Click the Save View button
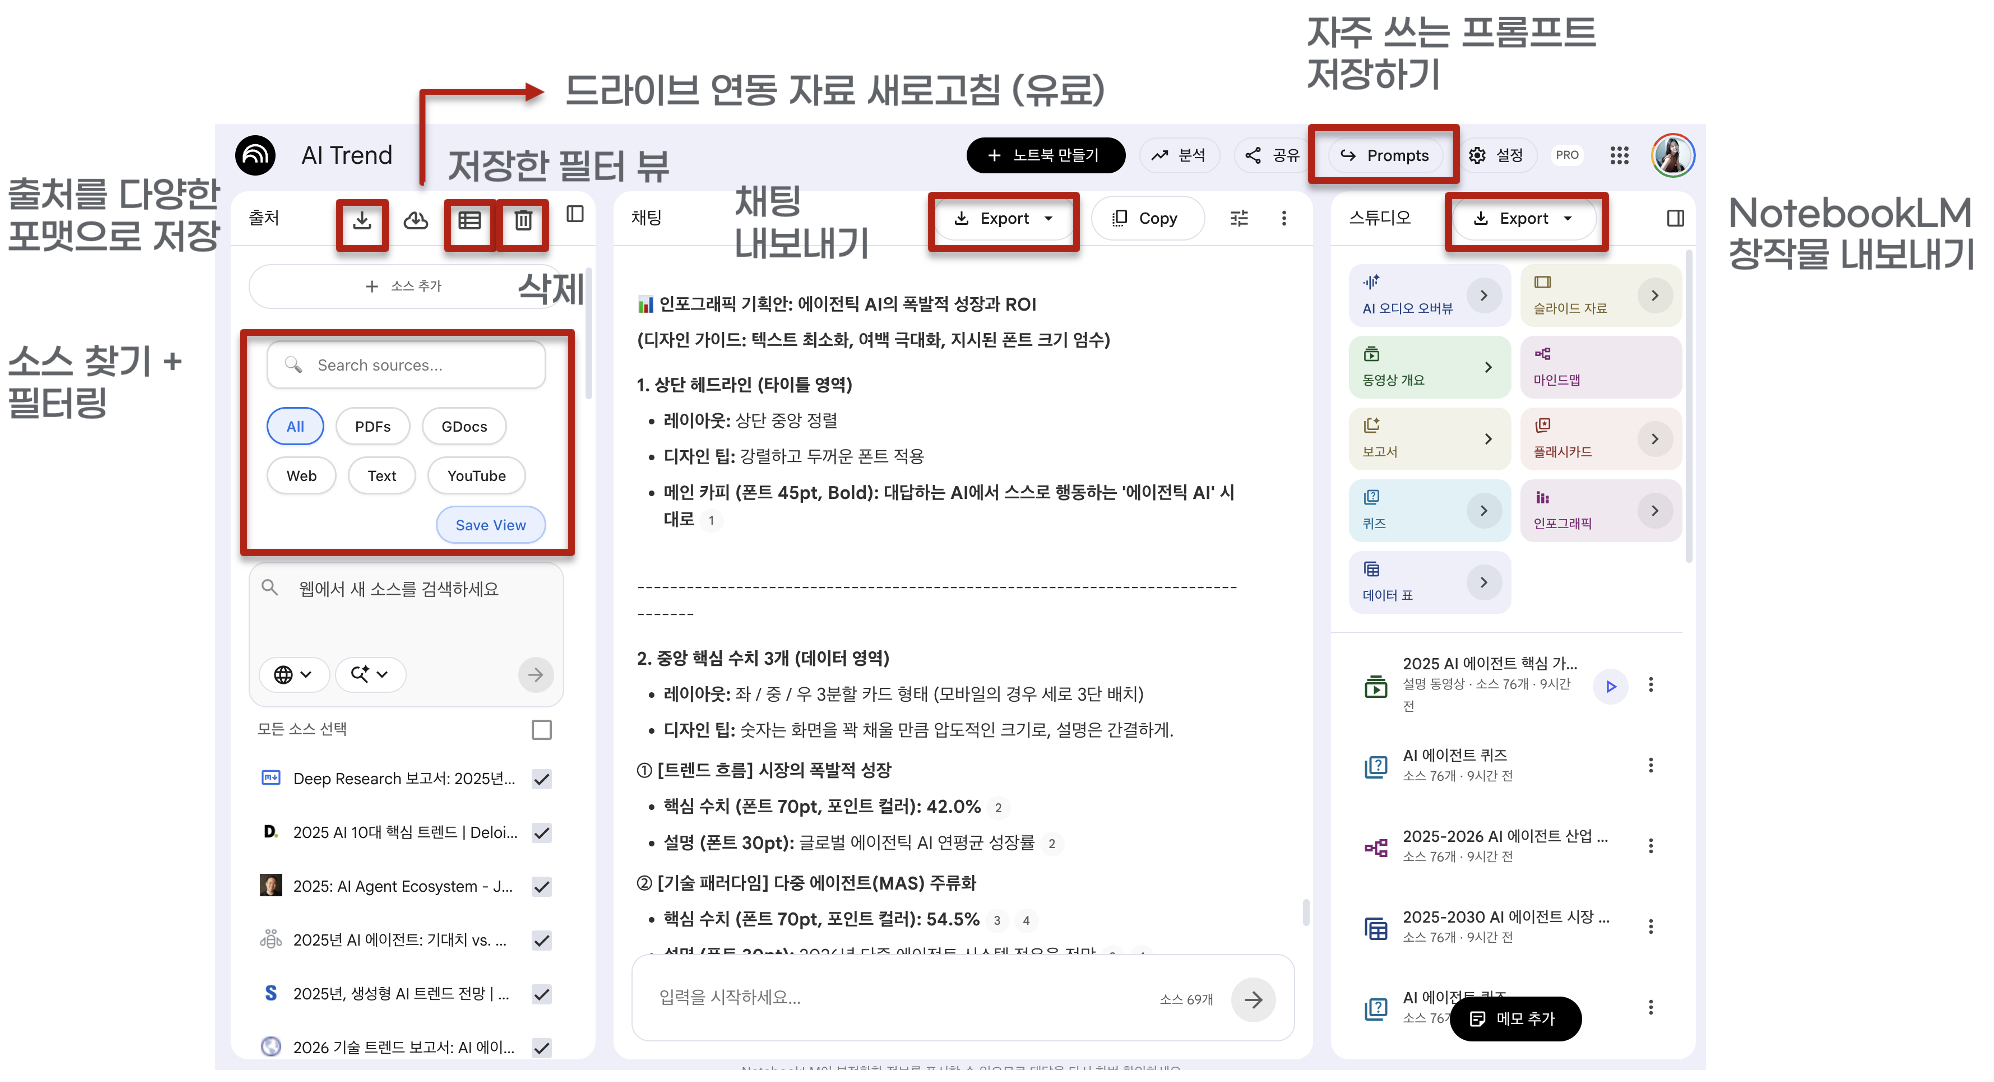This screenshot has width=1994, height=1082. 491,525
